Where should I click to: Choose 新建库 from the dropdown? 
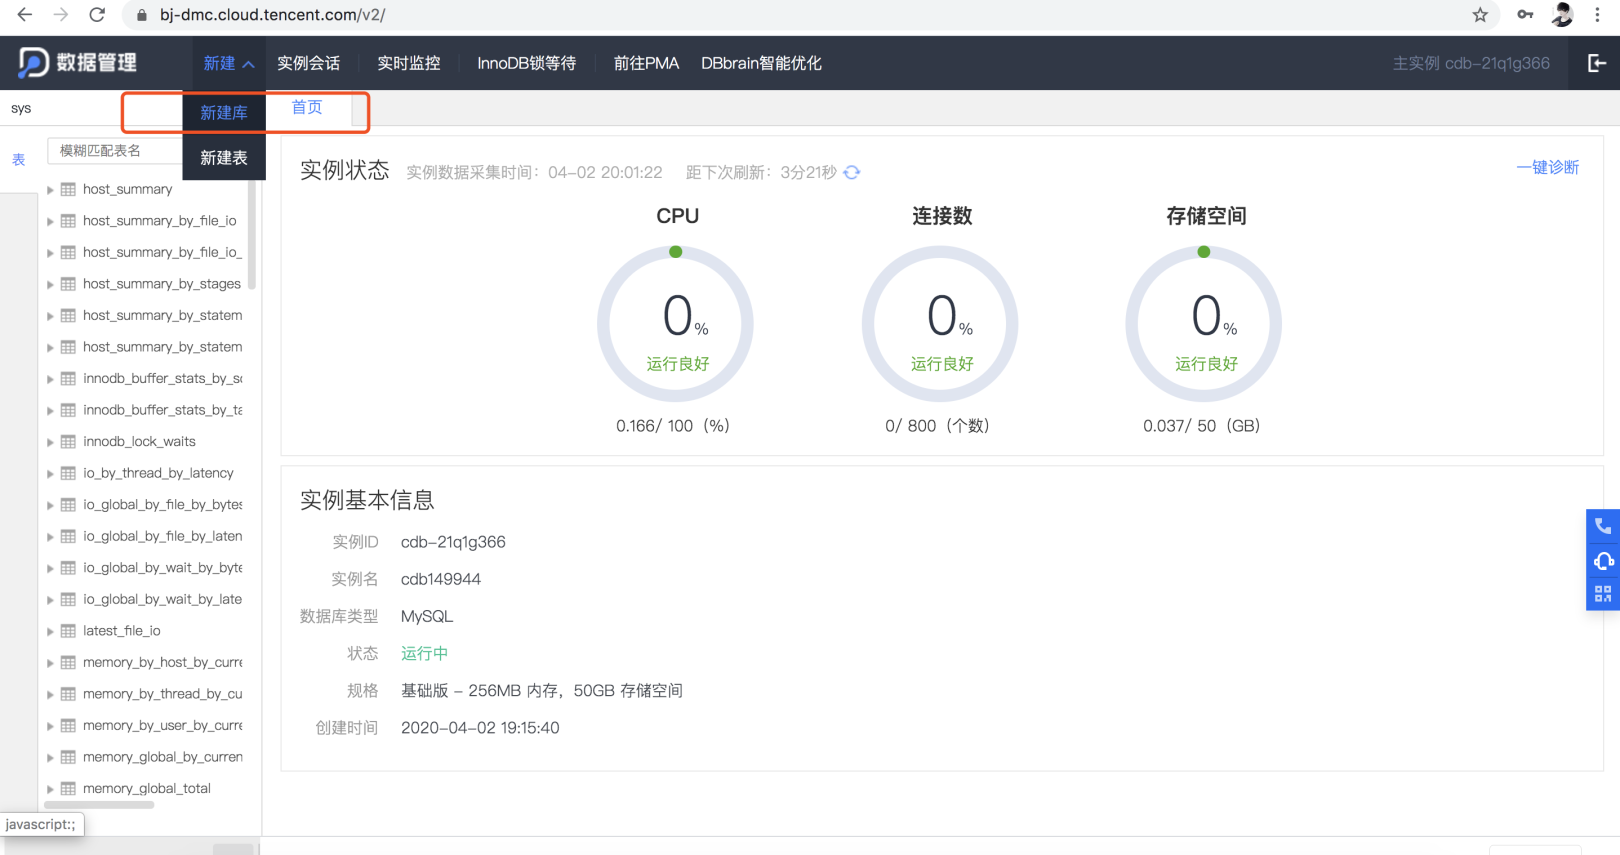click(224, 113)
